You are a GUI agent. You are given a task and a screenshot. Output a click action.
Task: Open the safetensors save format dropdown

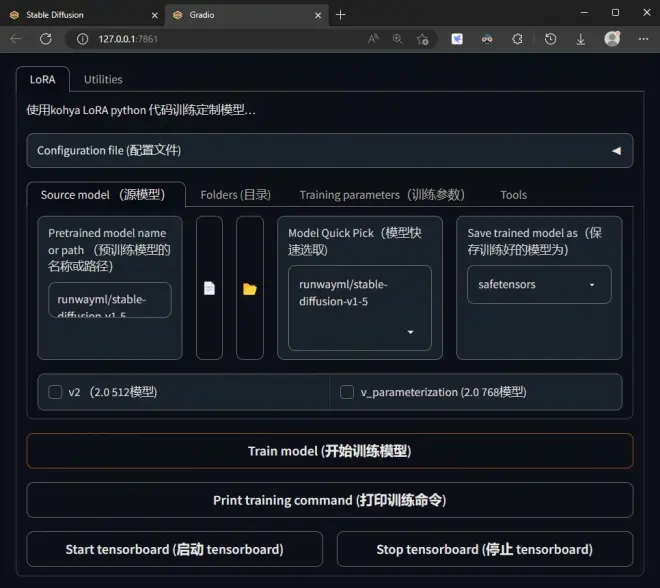(x=539, y=285)
